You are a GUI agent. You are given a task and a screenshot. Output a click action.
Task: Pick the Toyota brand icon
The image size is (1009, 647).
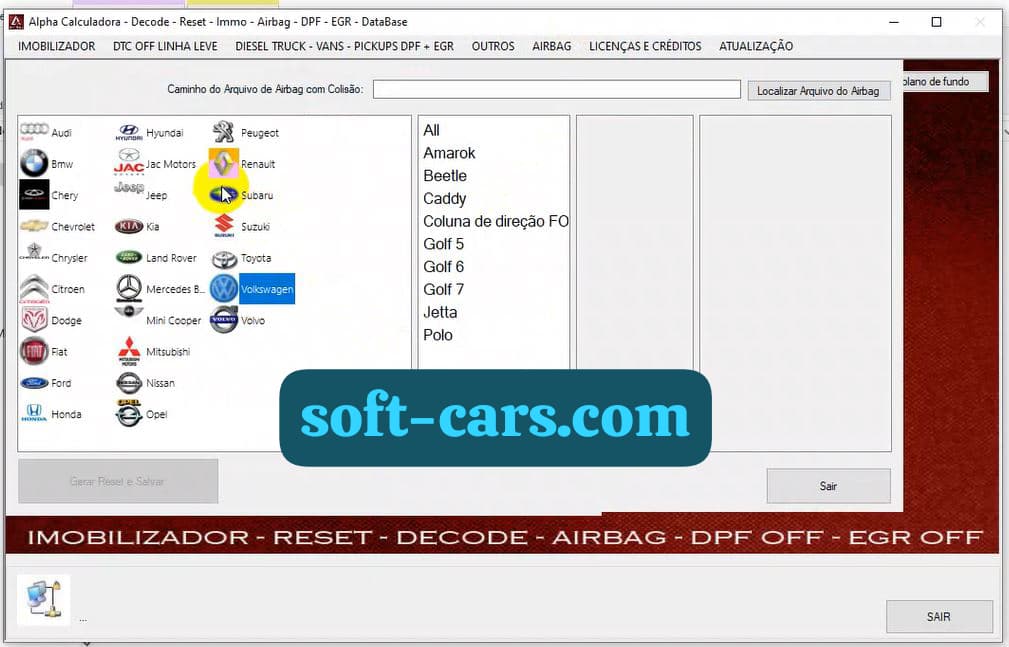coord(224,259)
